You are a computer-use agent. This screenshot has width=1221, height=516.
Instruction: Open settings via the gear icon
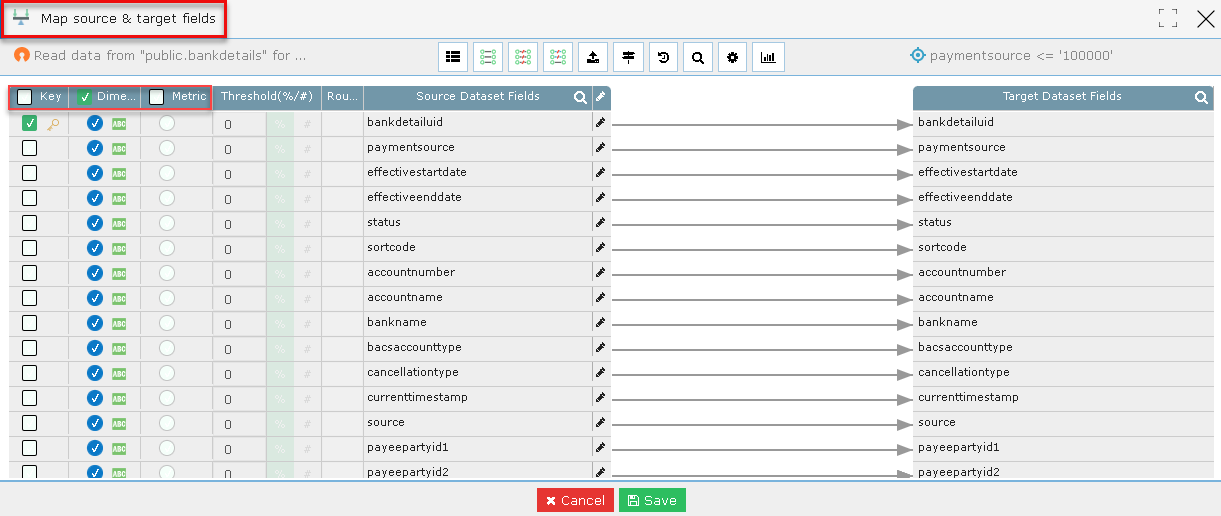tap(733, 57)
